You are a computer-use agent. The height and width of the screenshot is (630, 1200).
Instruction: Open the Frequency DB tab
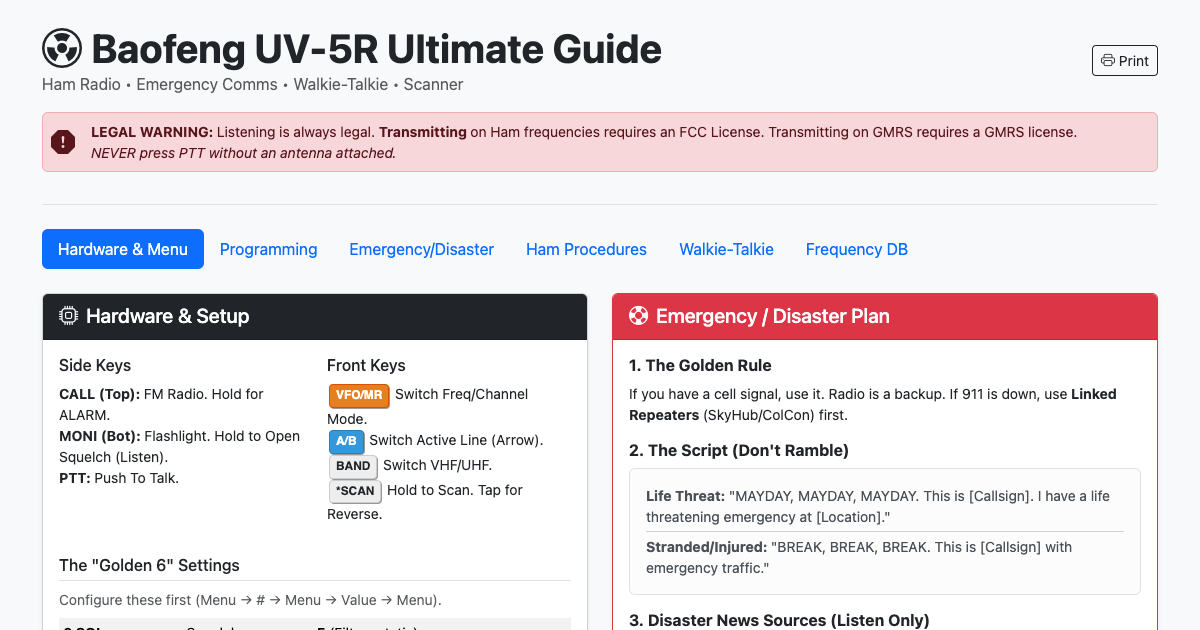(857, 249)
